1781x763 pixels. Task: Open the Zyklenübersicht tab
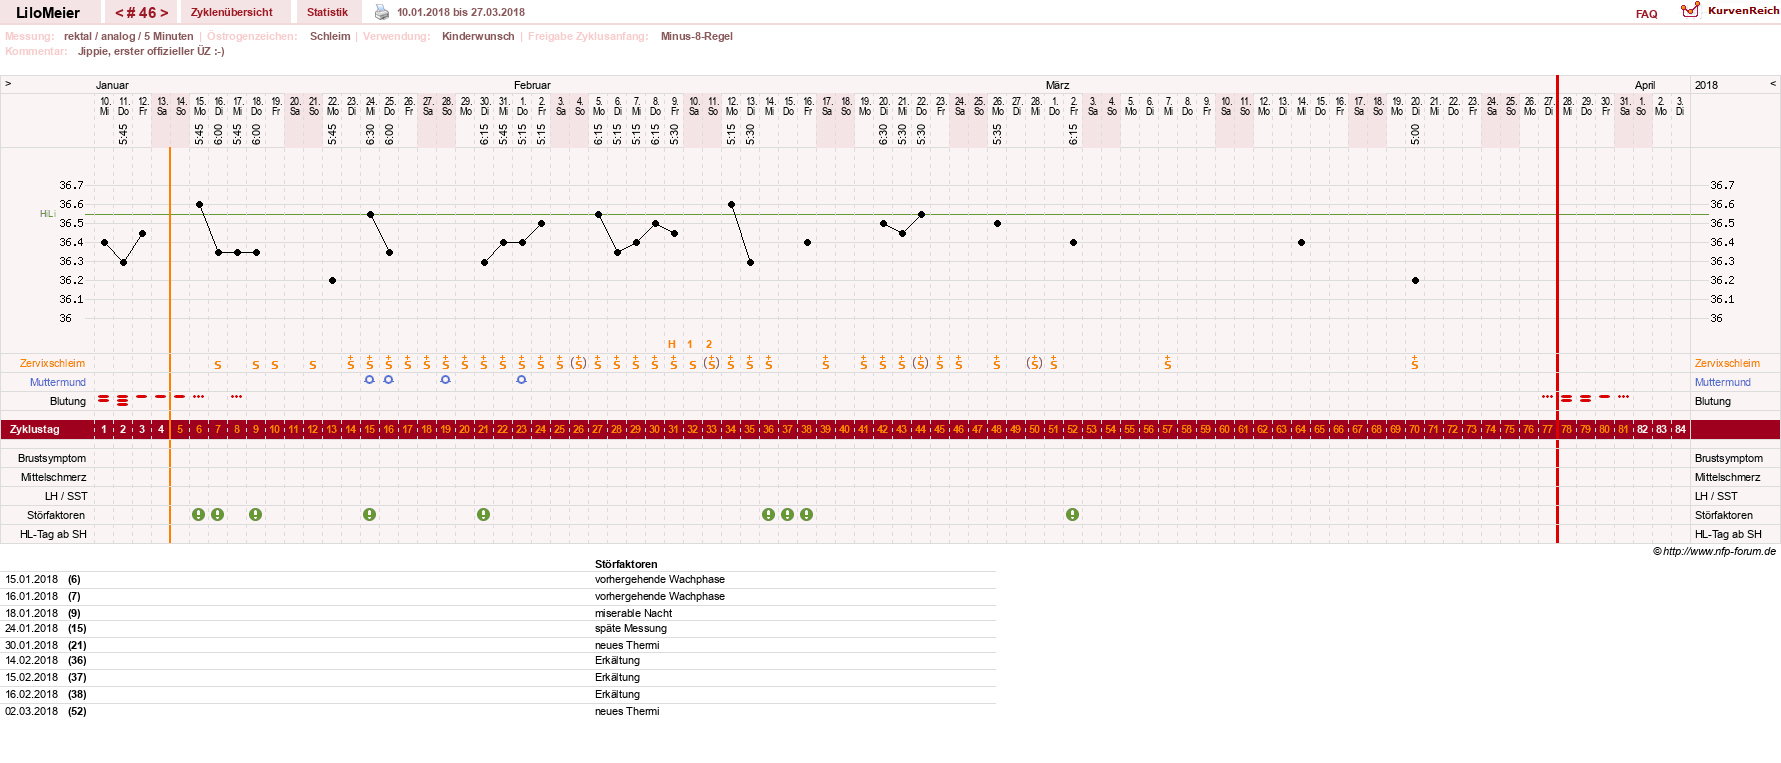click(232, 12)
